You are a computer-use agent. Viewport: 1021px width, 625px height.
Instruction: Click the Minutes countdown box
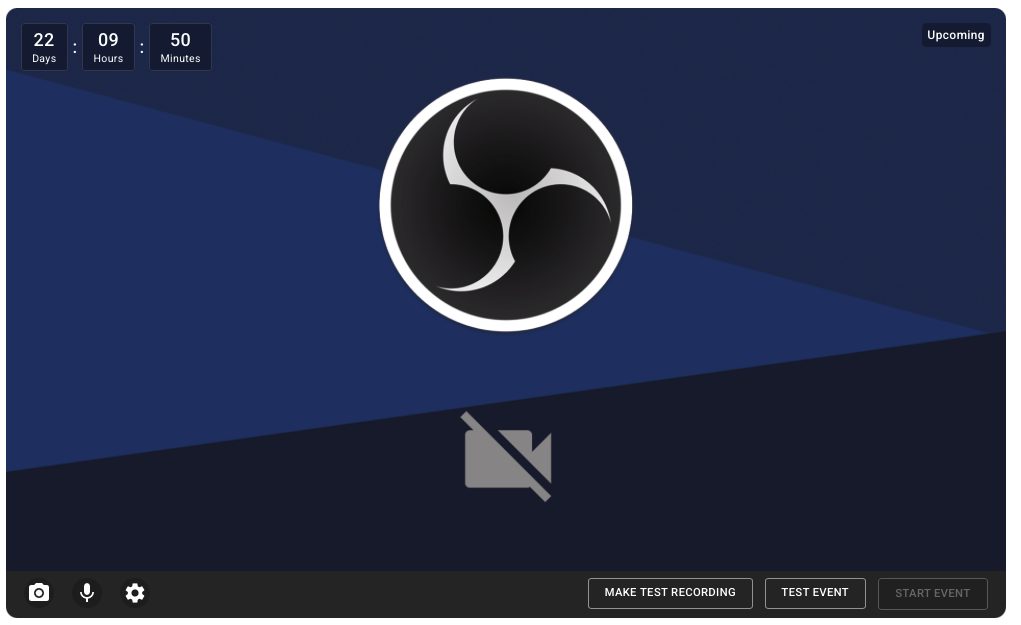180,47
